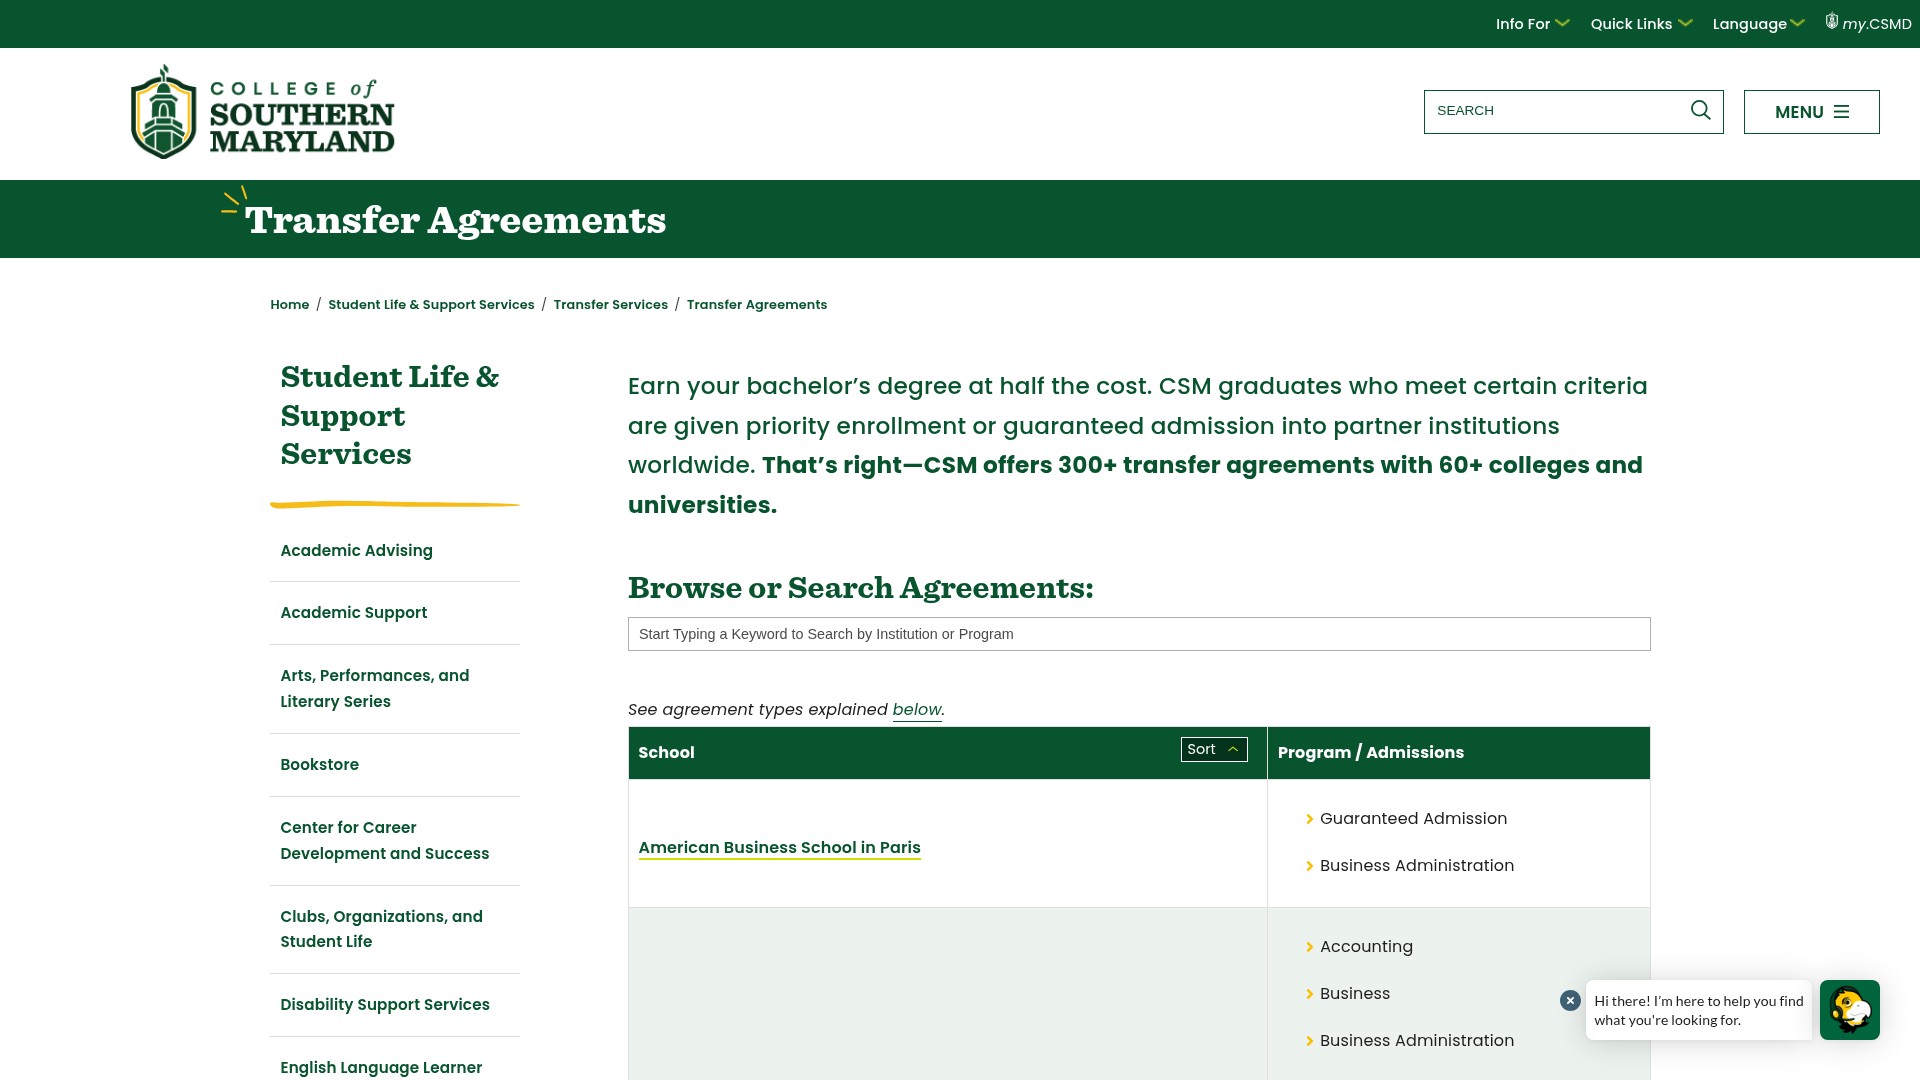This screenshot has width=1920, height=1080.
Task: Select Guaranteed Admission list item
Action: click(1413, 818)
